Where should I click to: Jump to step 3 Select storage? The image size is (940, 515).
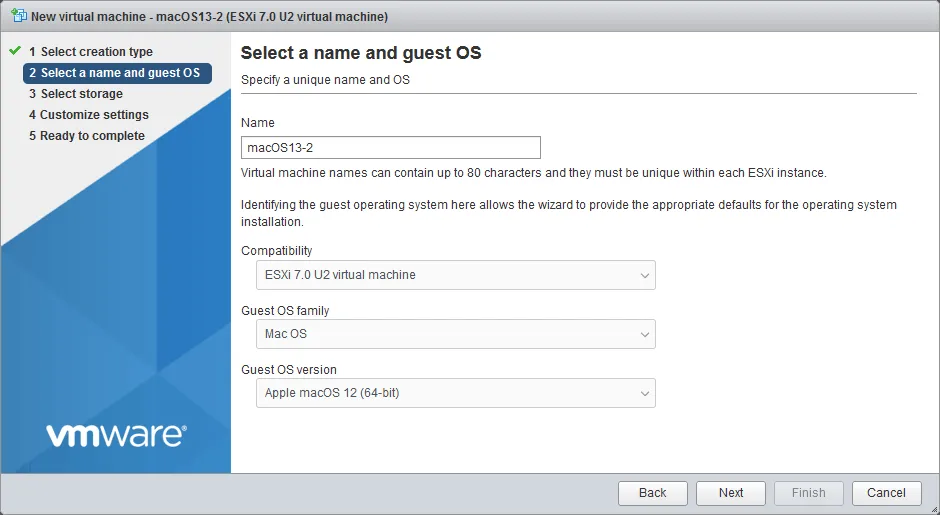pyautogui.click(x=81, y=94)
